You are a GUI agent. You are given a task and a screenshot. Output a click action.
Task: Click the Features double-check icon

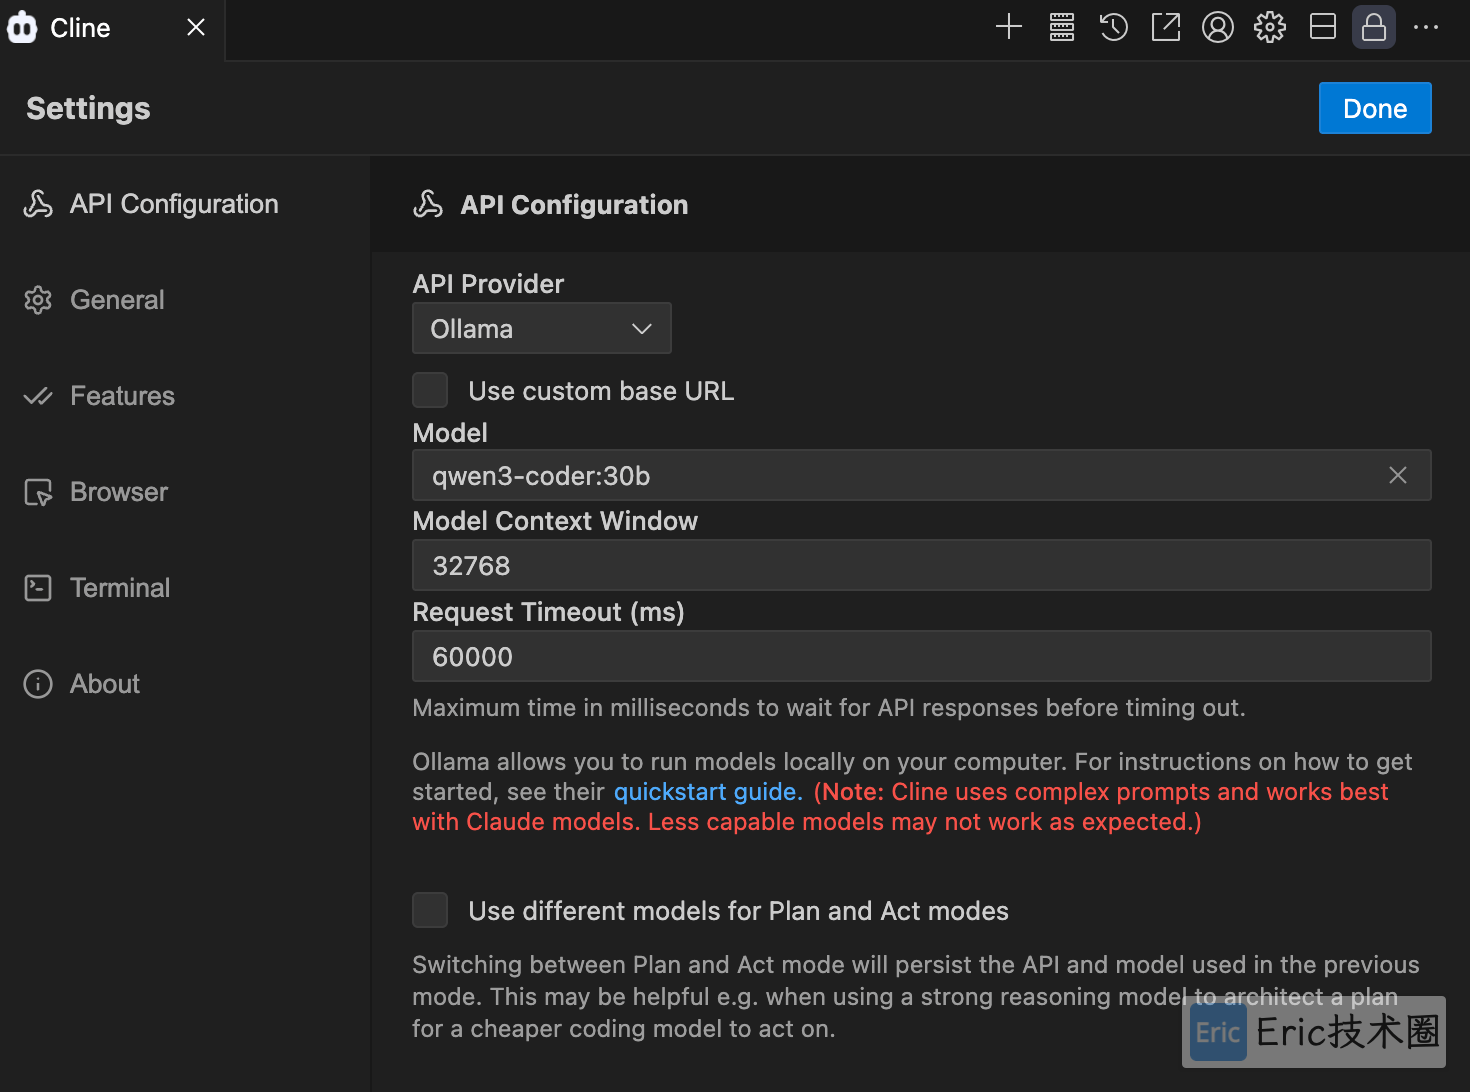(x=38, y=396)
